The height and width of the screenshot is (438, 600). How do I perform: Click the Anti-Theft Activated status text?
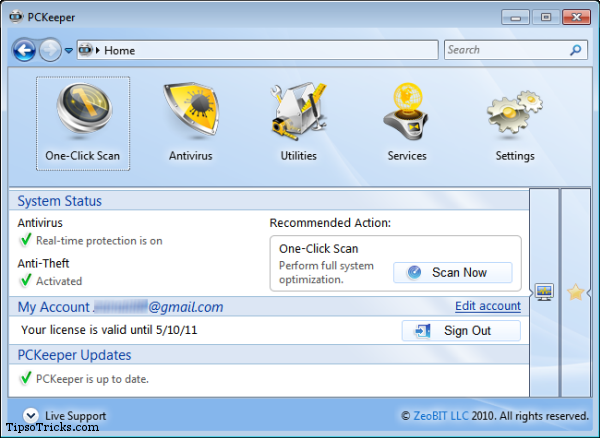pyautogui.click(x=59, y=281)
